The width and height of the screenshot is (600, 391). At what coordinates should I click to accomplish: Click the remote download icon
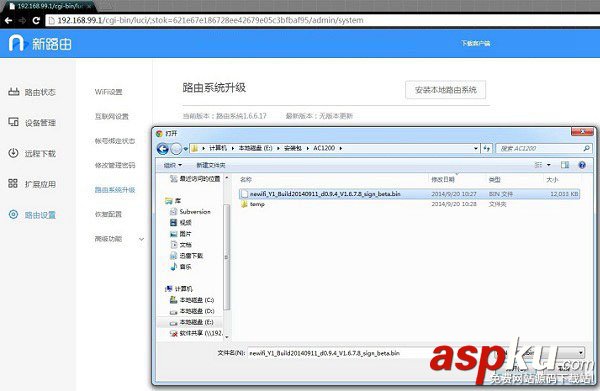(x=13, y=153)
